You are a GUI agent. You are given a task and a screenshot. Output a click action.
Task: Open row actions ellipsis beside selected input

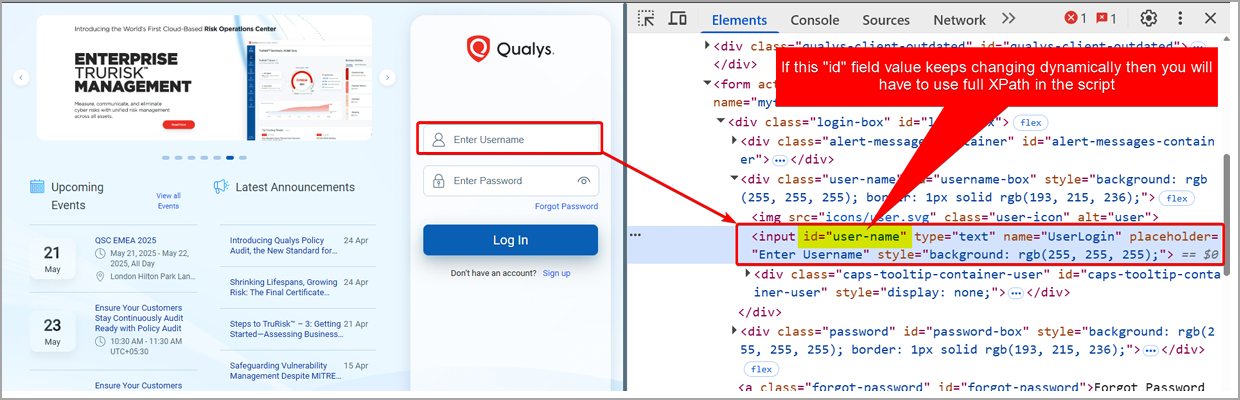pos(635,235)
